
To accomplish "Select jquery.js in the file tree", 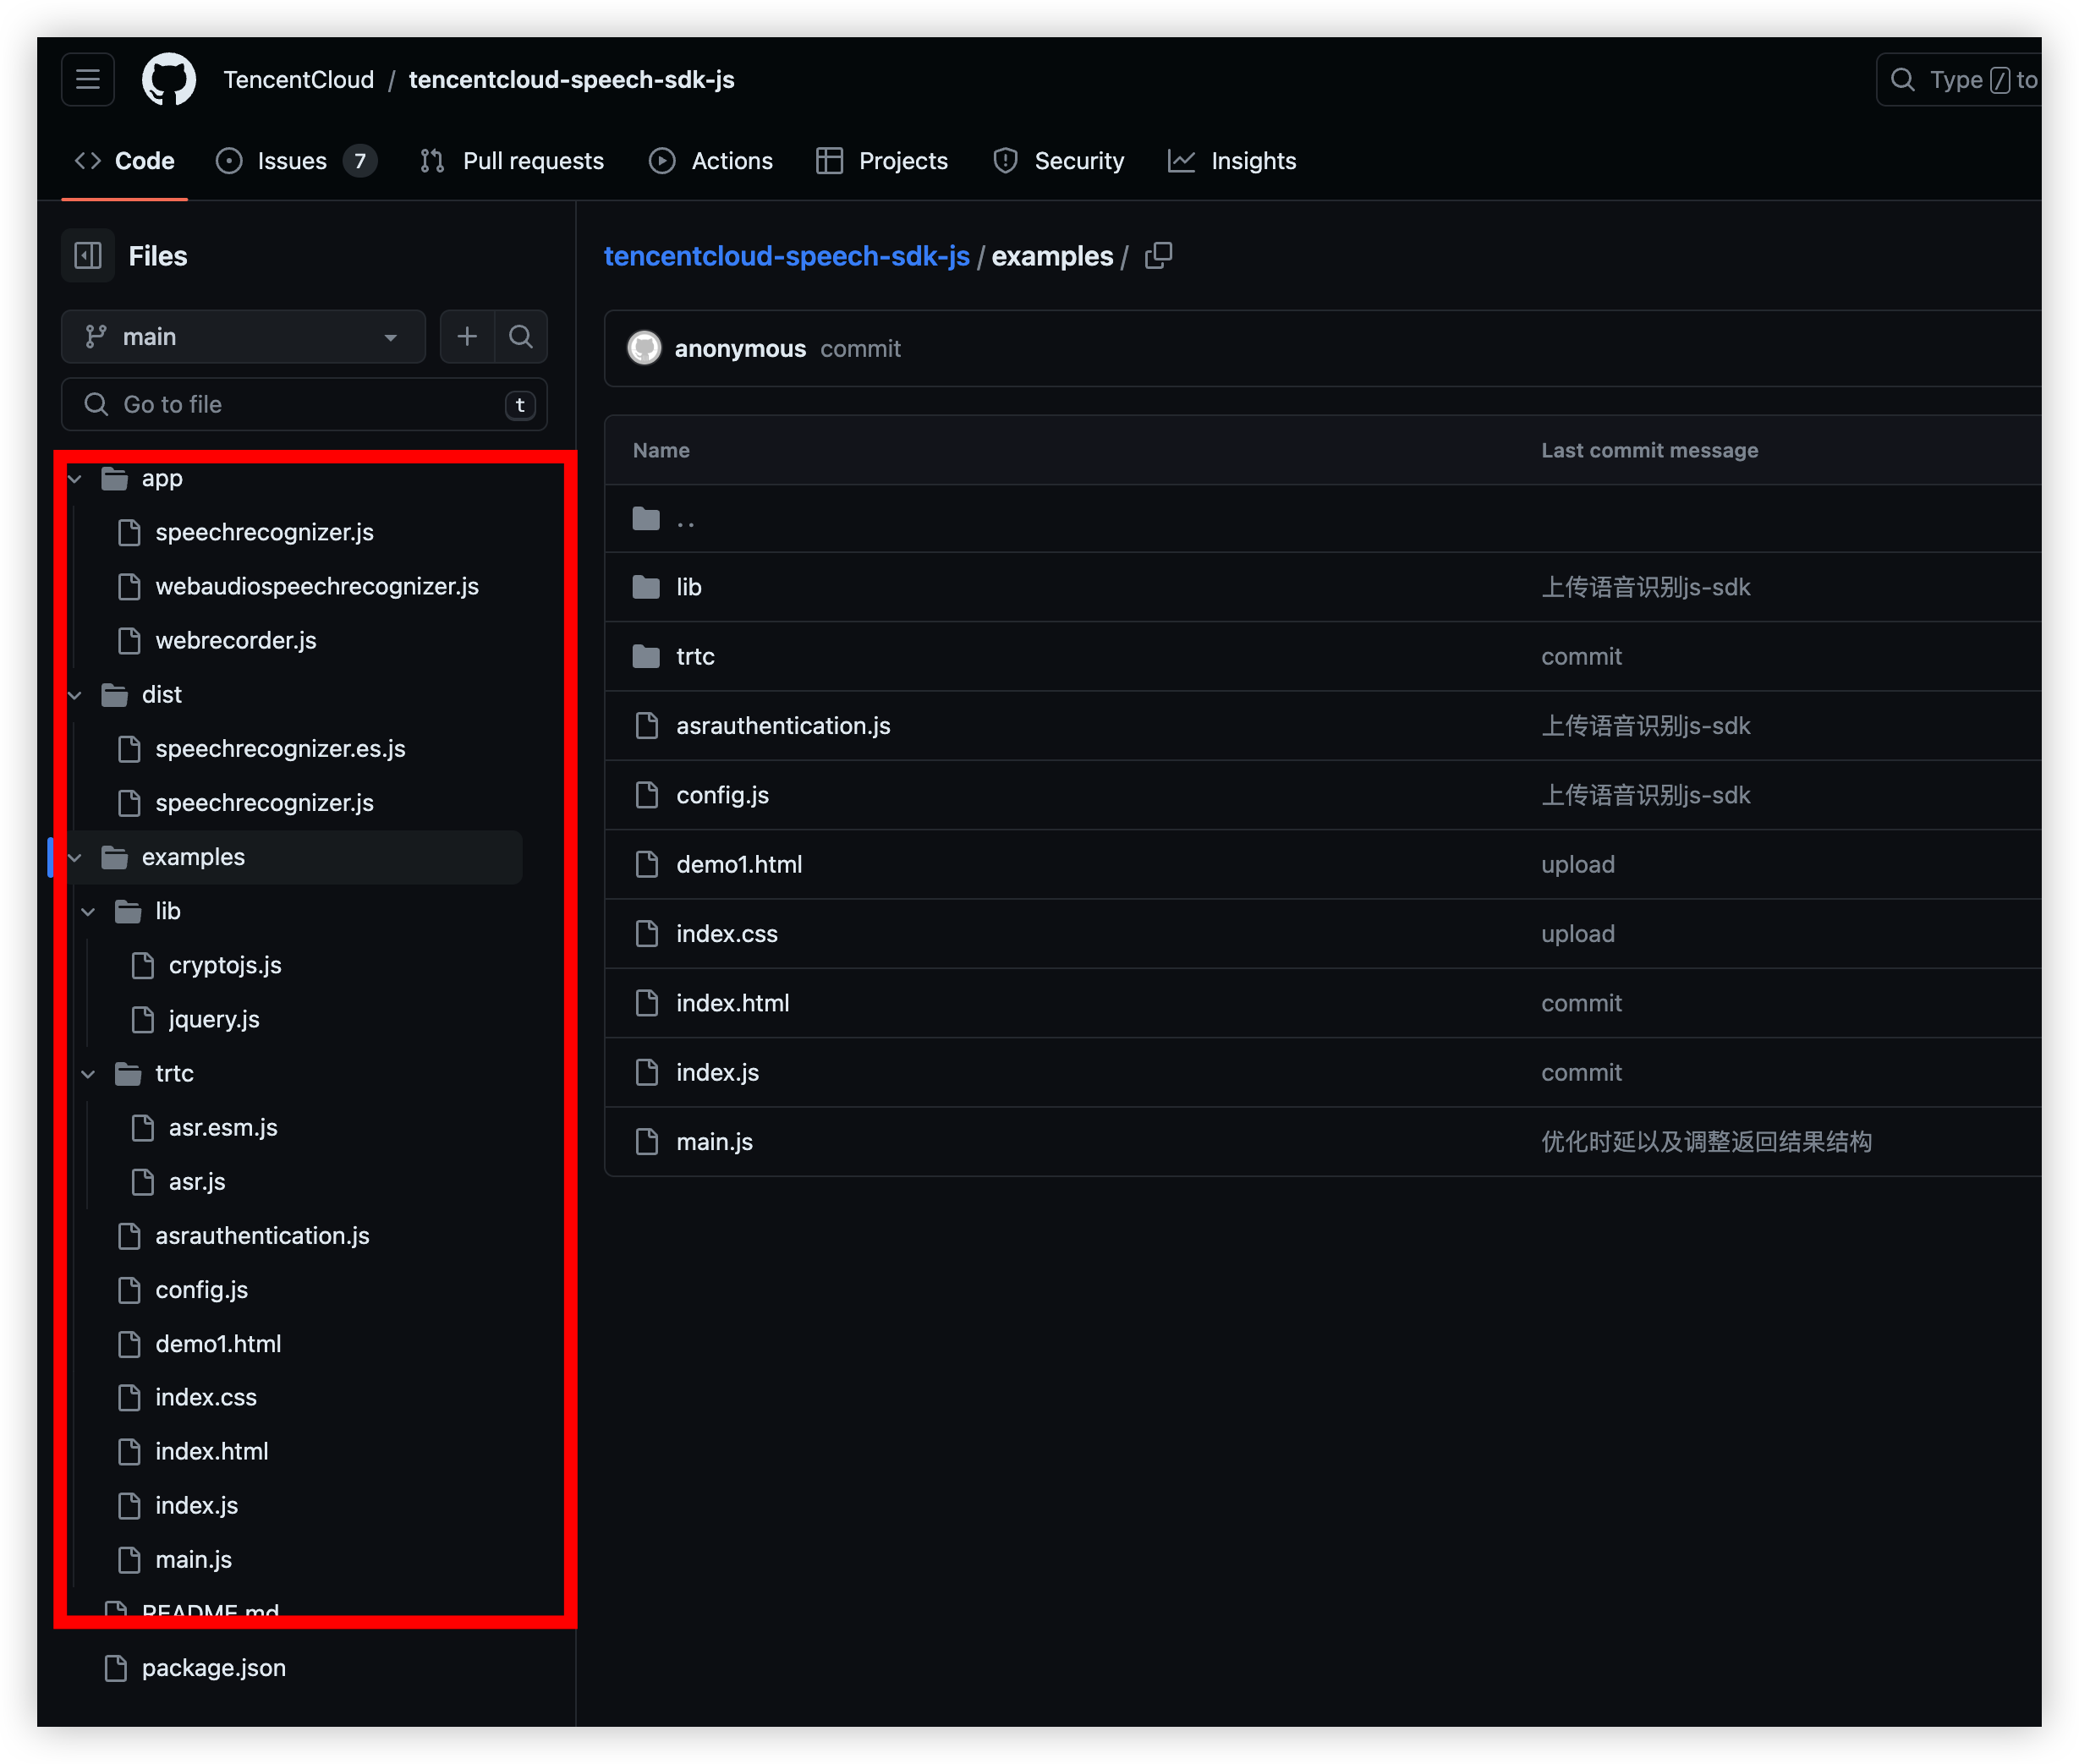I will [214, 1019].
